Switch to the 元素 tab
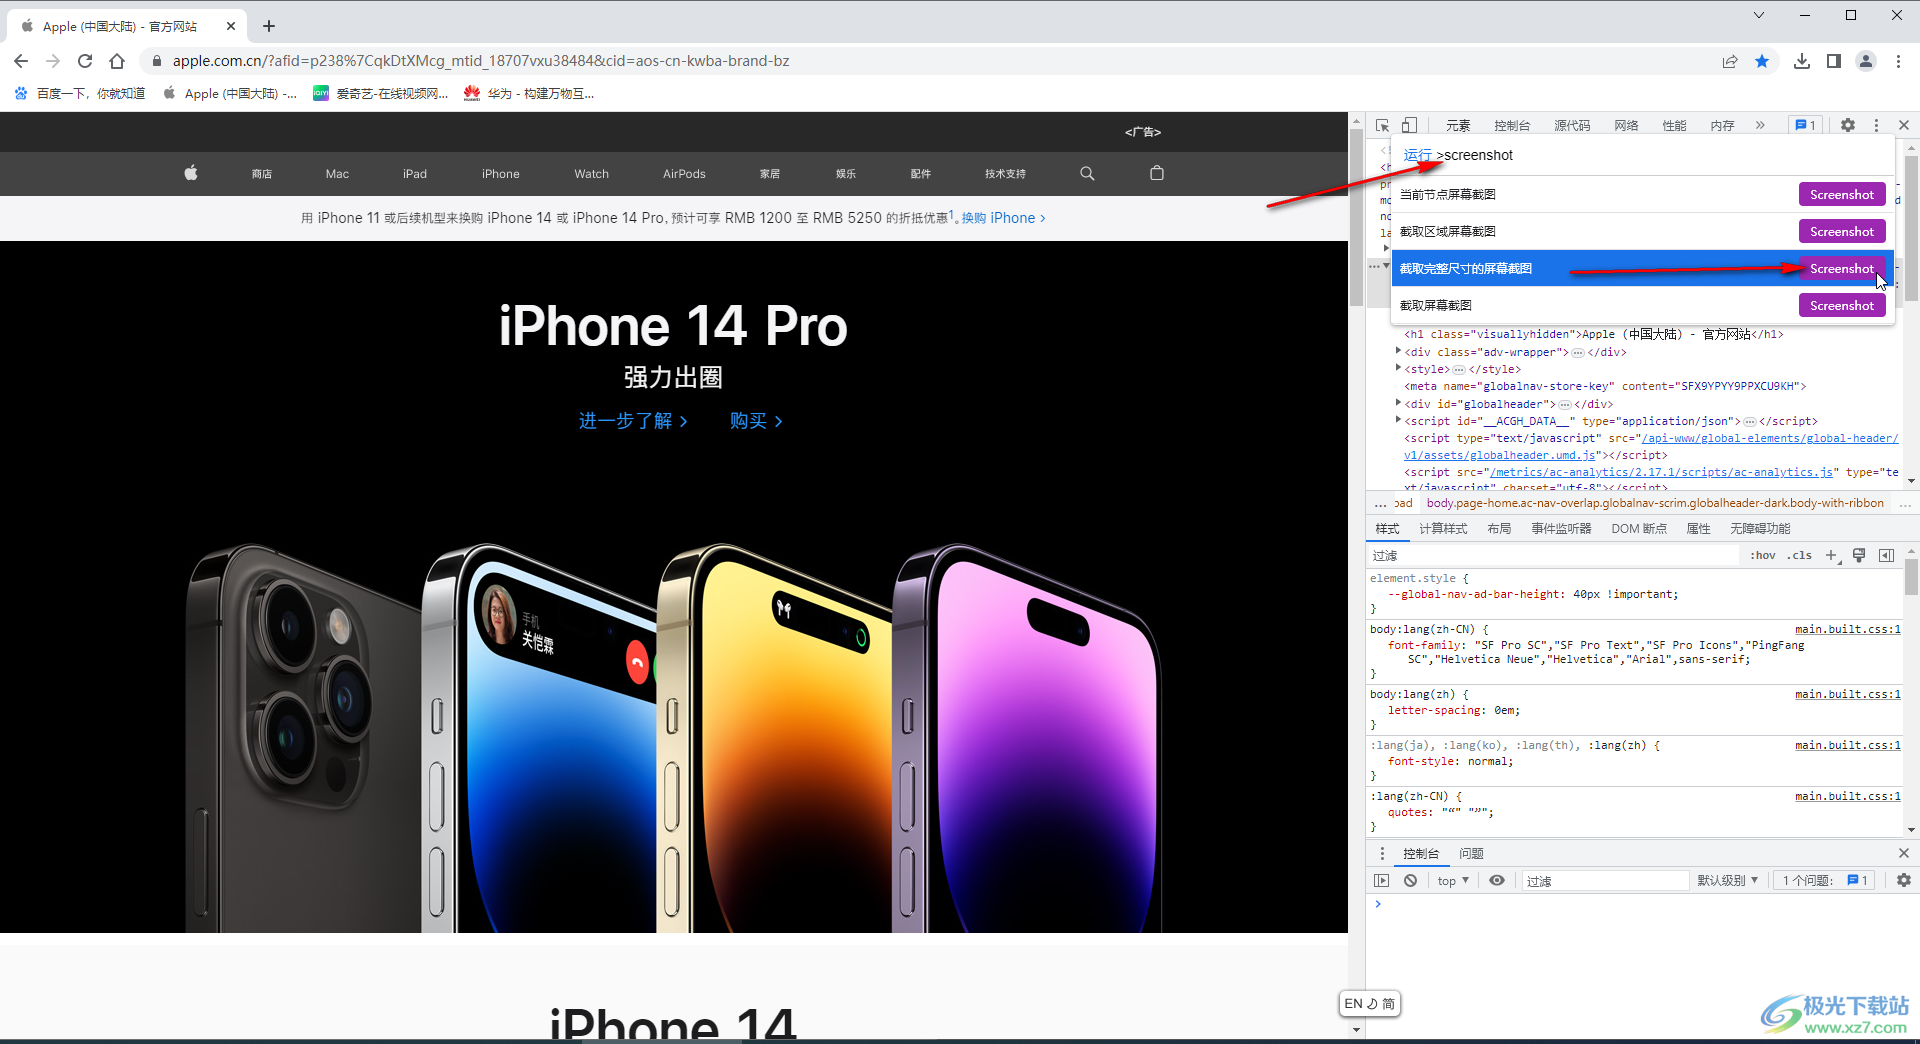 pyautogui.click(x=1458, y=125)
